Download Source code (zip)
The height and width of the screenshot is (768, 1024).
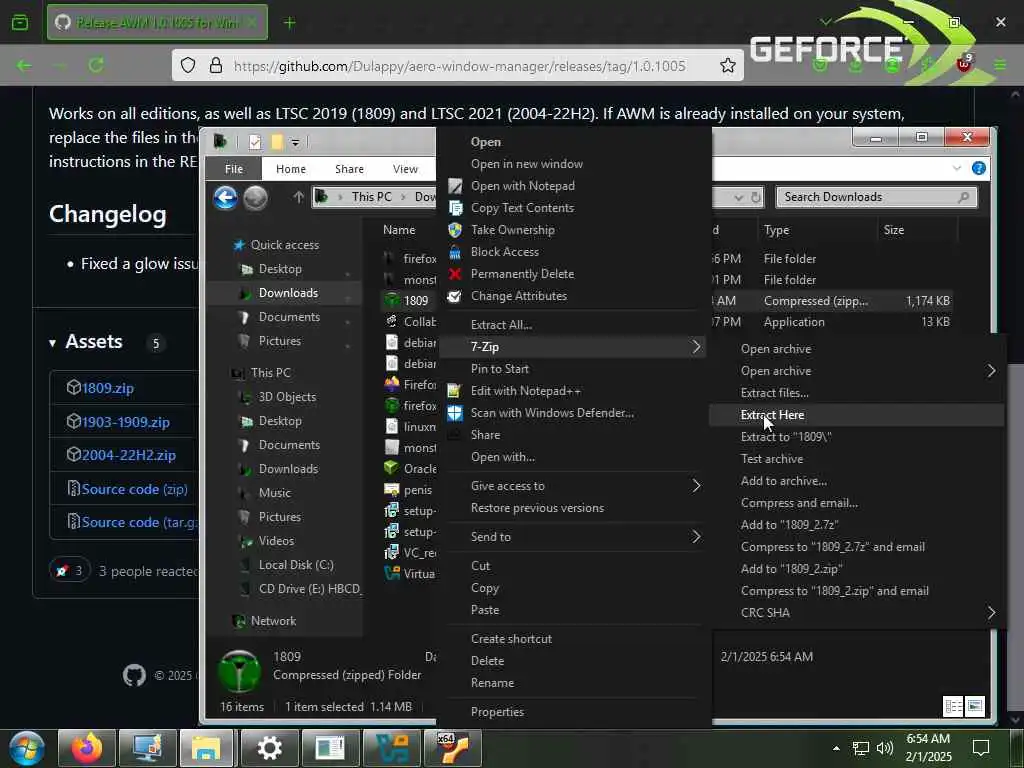pyautogui.click(x=135, y=489)
